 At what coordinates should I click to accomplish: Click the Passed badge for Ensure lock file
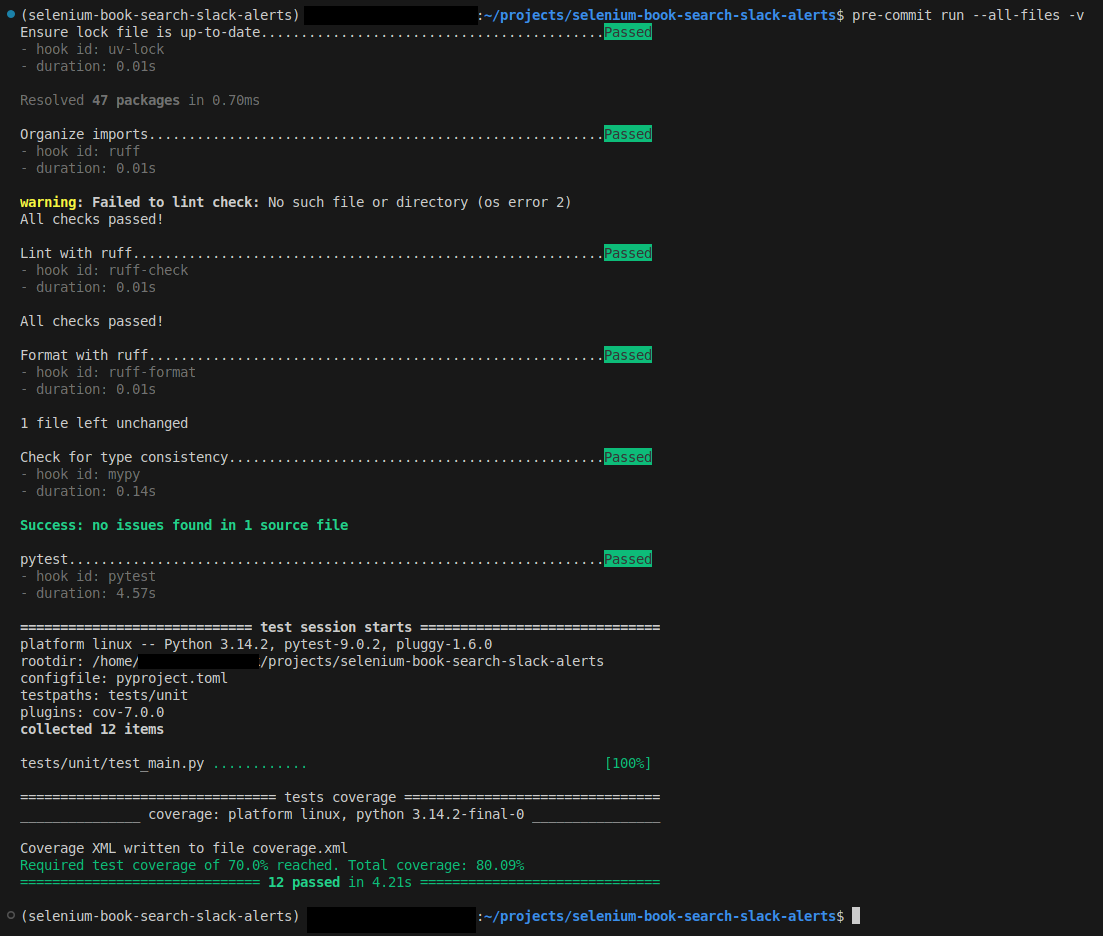tap(627, 32)
